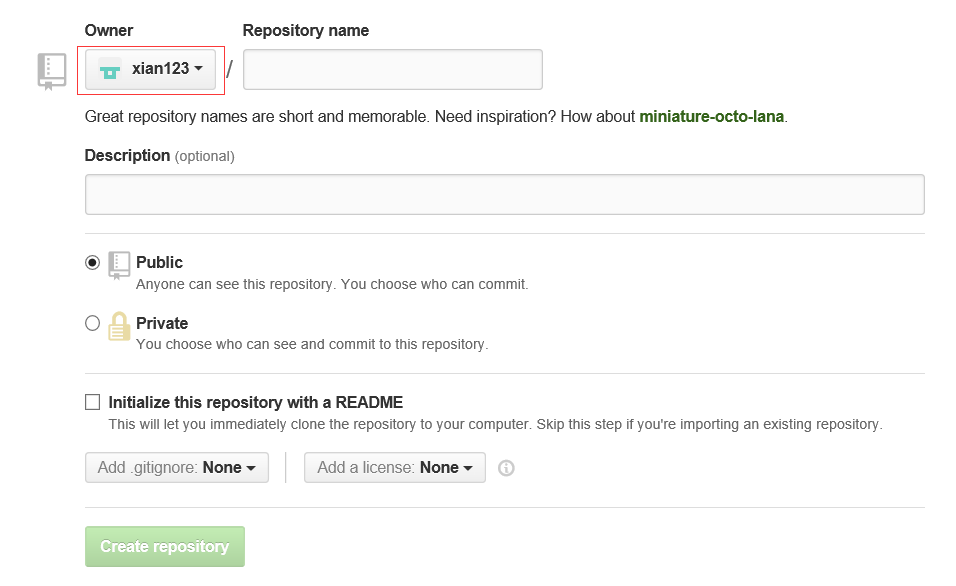Expand the Add .gitignore dropdown

click(177, 468)
